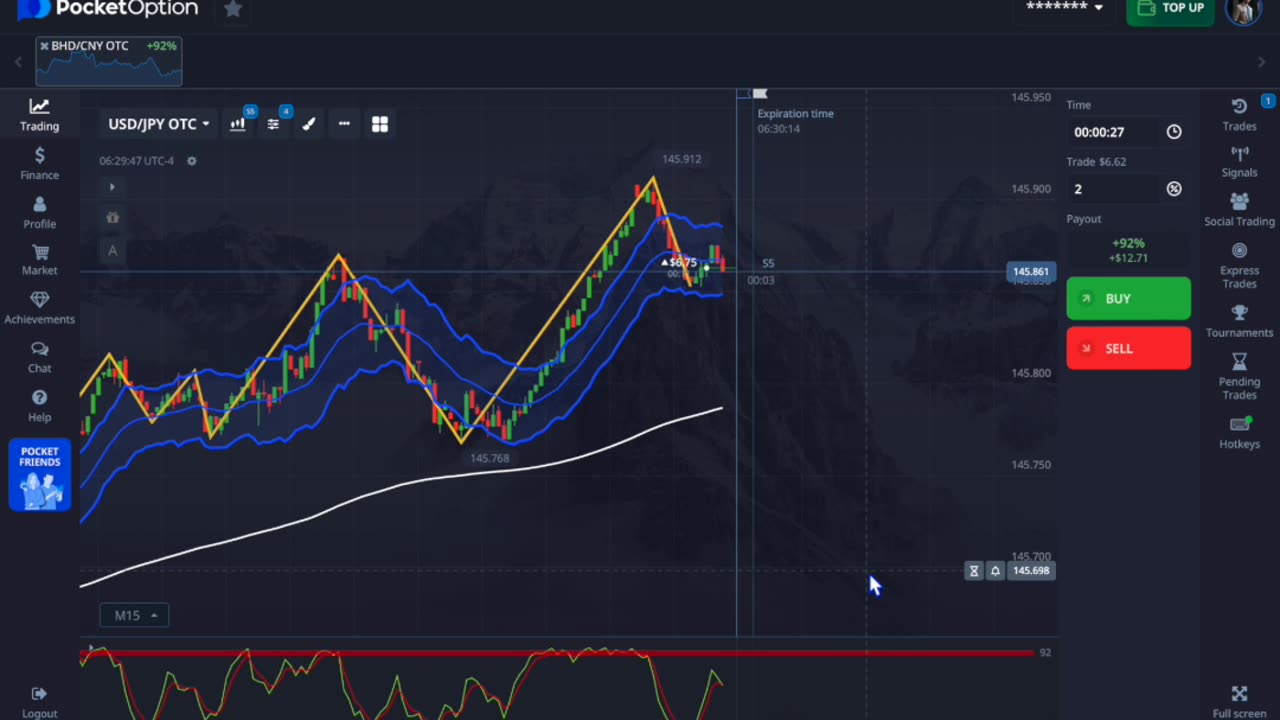The image size is (1280, 720).
Task: Open the Trades history panel
Action: [x=1239, y=115]
